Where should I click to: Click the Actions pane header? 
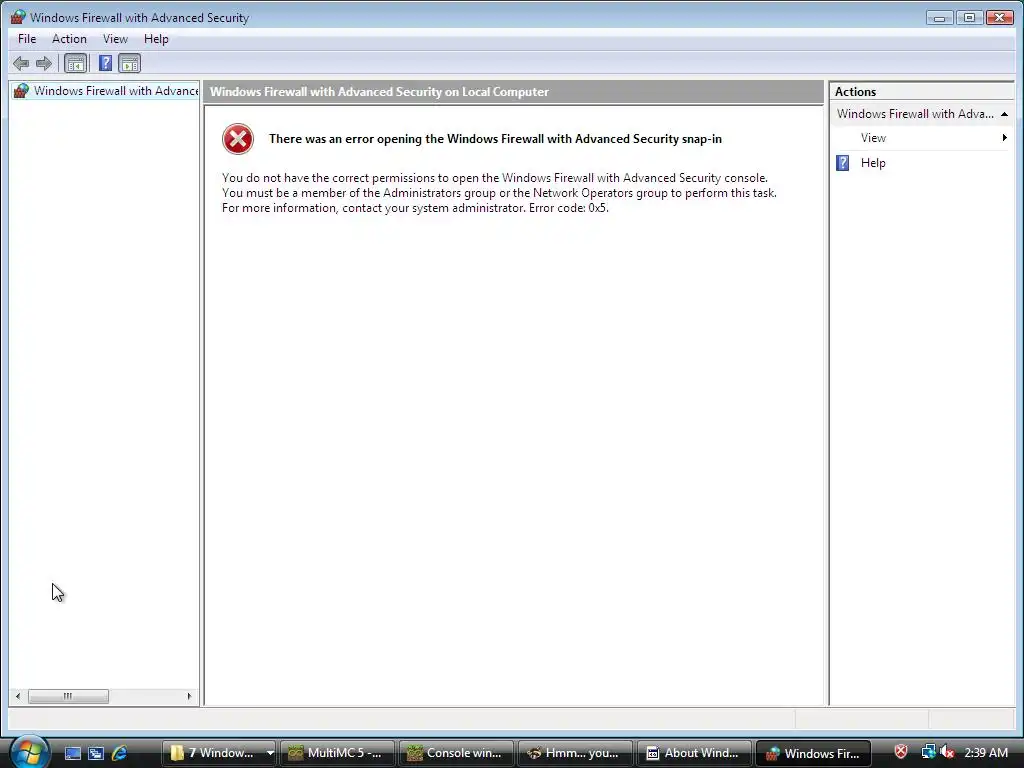[922, 91]
